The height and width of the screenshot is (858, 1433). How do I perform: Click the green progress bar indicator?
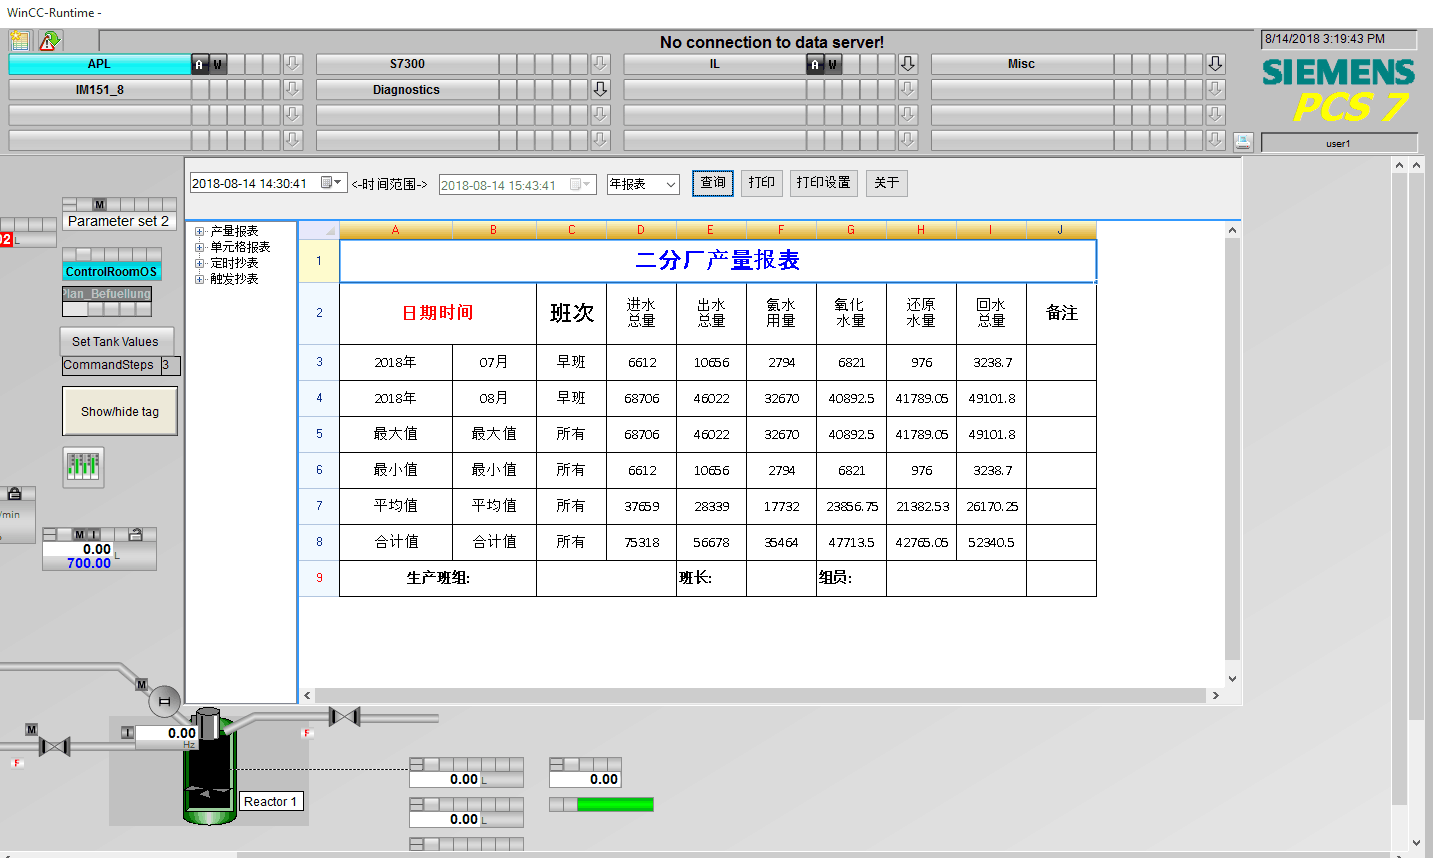tap(614, 804)
